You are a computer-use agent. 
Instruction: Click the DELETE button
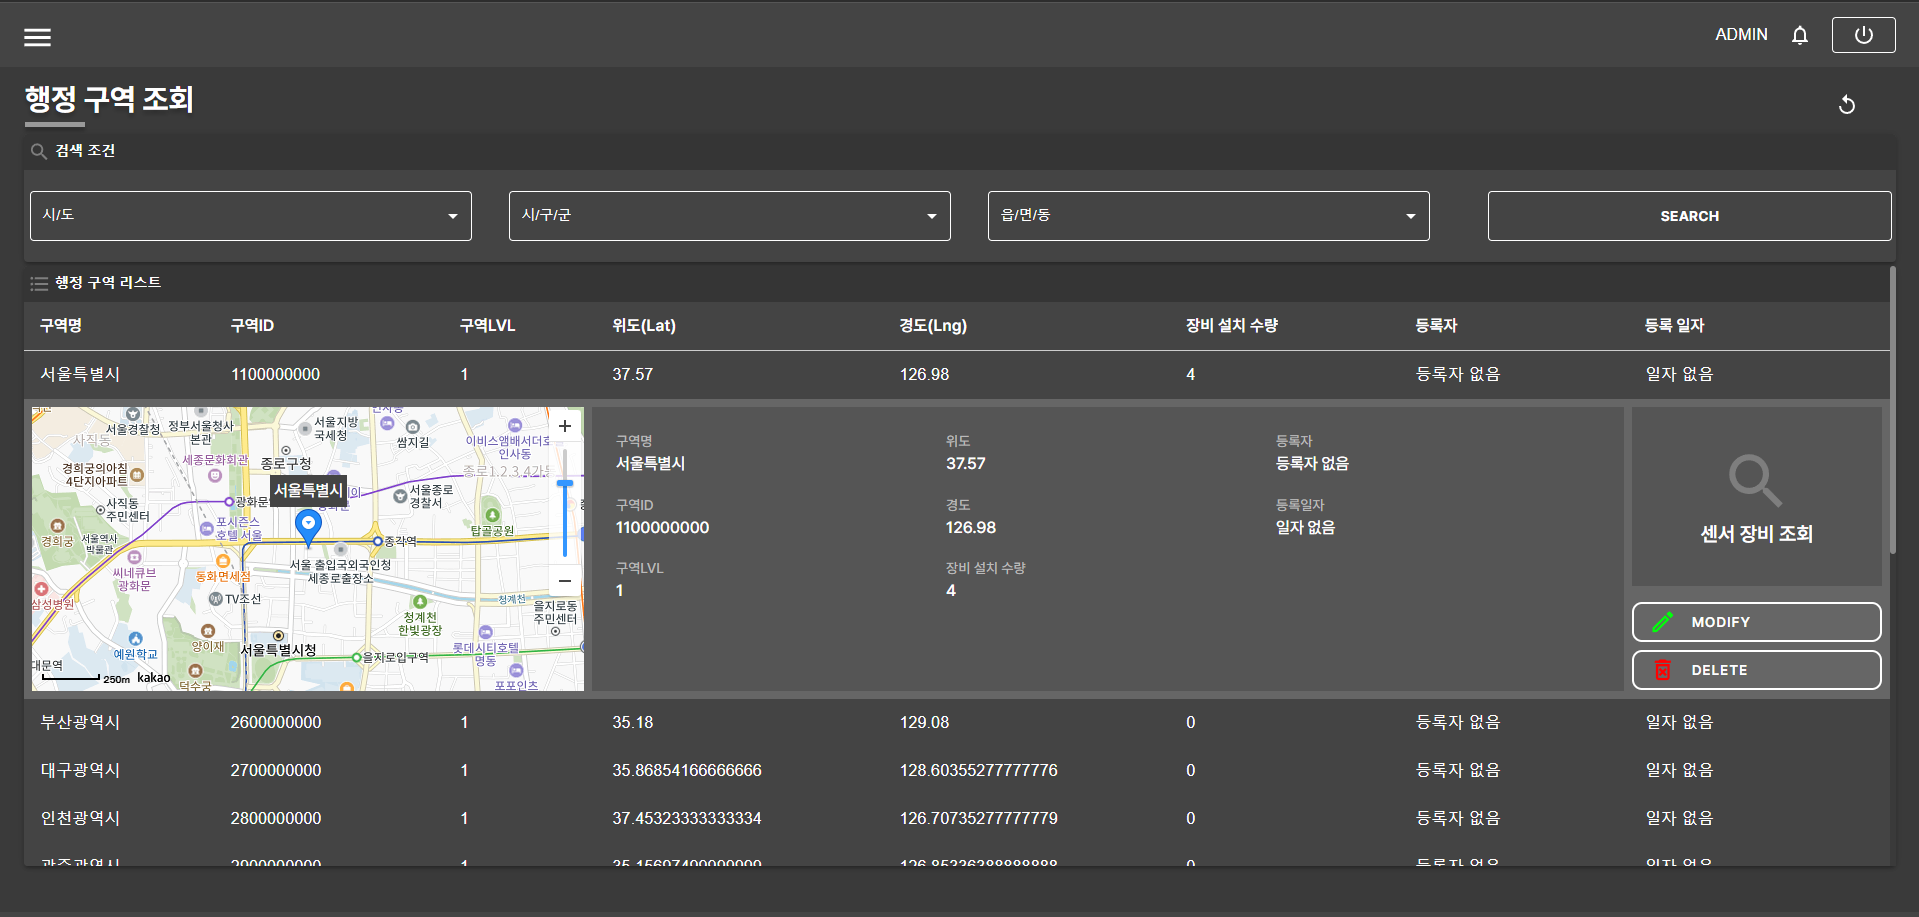[1757, 670]
